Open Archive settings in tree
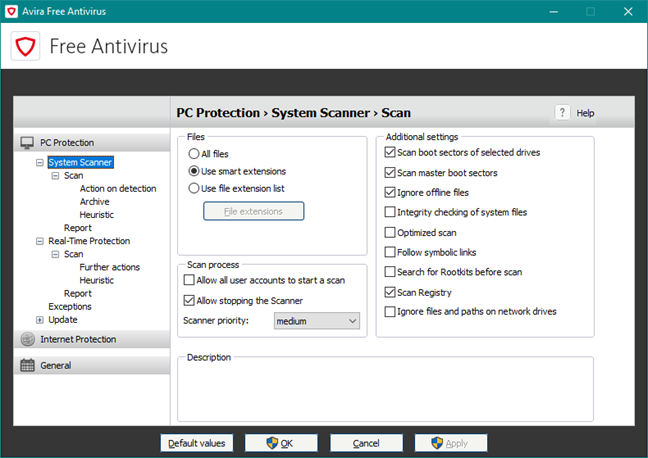Viewport: 648px width, 458px height. click(94, 202)
